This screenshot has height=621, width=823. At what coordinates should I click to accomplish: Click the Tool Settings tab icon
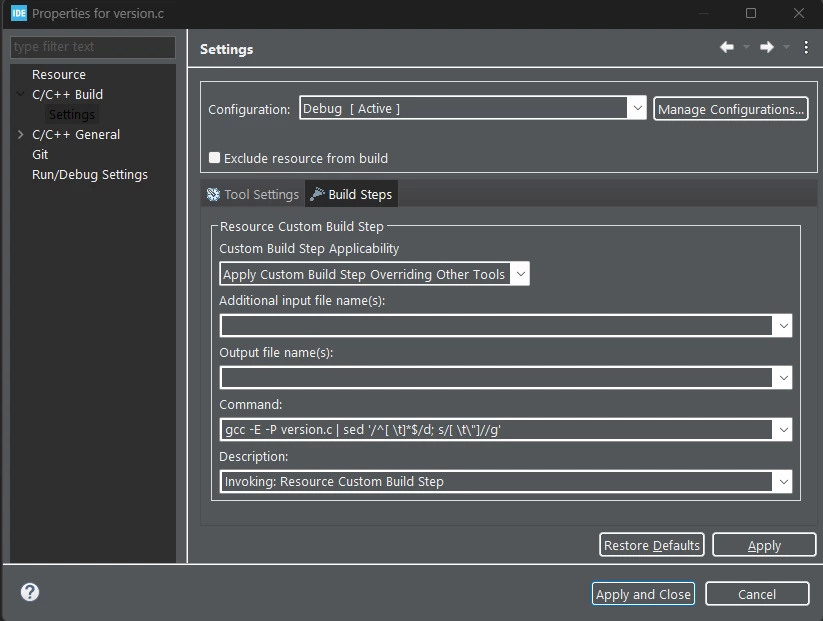coord(213,195)
